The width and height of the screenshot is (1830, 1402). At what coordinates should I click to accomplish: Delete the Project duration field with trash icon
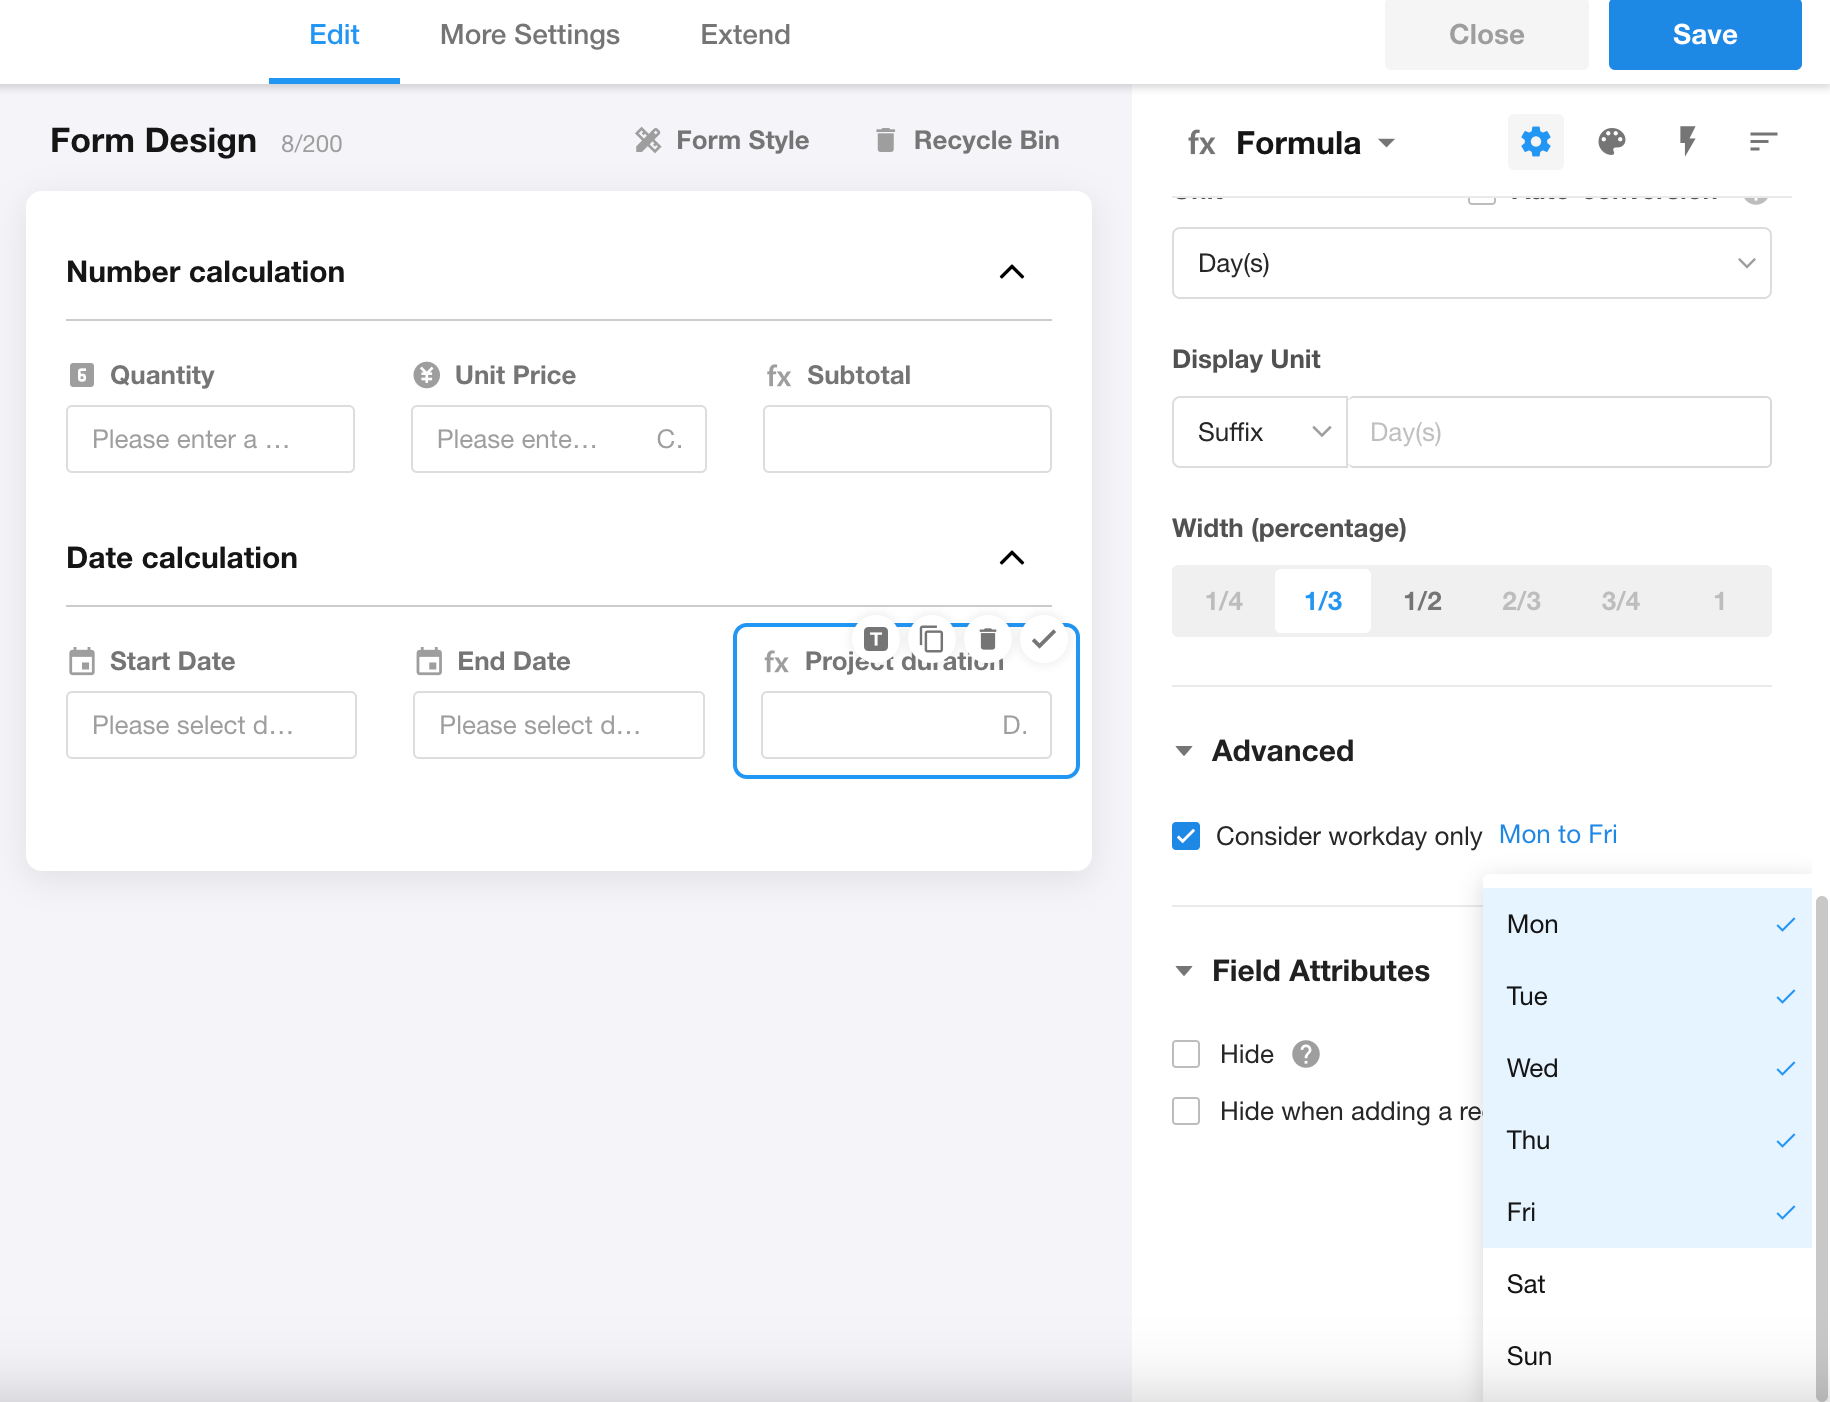coord(987,639)
